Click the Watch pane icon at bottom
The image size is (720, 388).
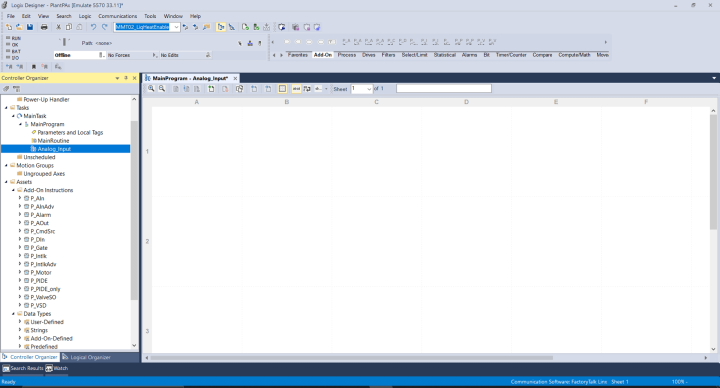coord(49,368)
